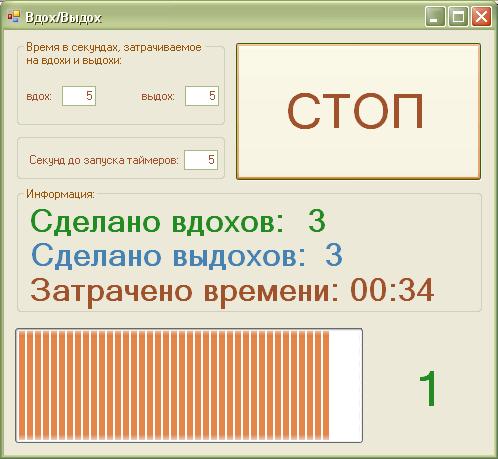
Task: Click the green countdown number 1
Action: 427,388
